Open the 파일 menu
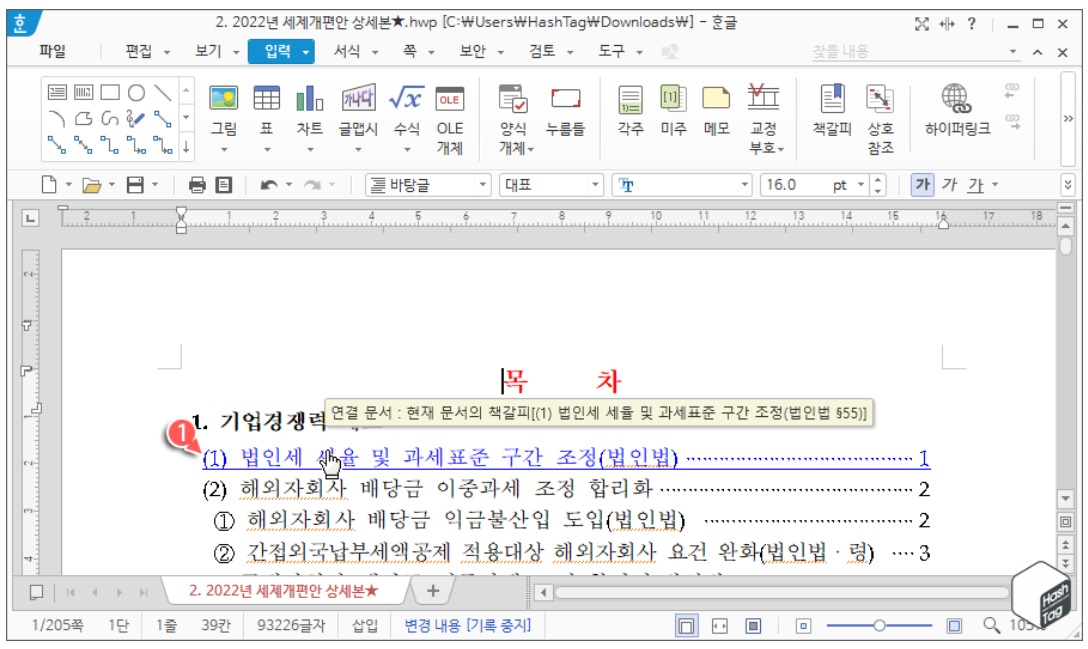 point(52,51)
